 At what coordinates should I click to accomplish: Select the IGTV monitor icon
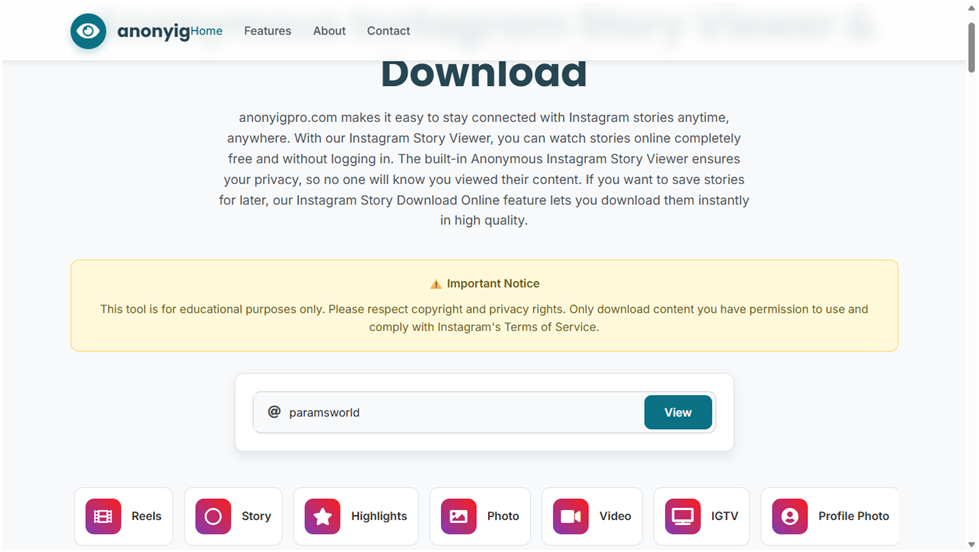[x=682, y=516]
